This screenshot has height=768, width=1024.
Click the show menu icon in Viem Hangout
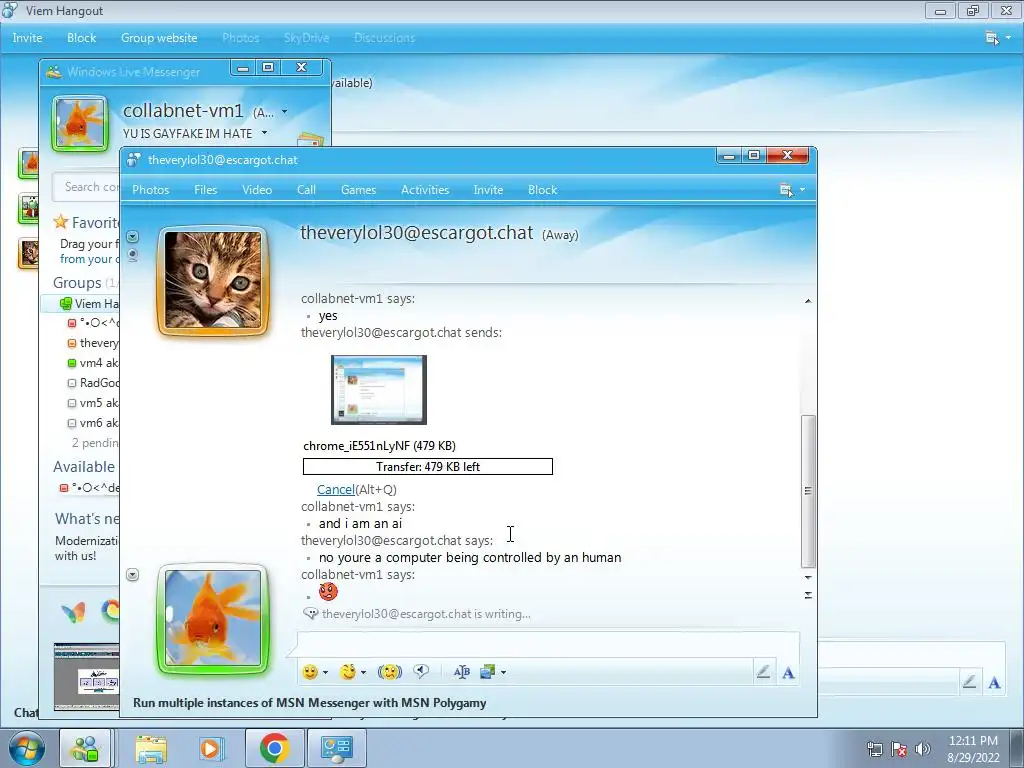992,39
